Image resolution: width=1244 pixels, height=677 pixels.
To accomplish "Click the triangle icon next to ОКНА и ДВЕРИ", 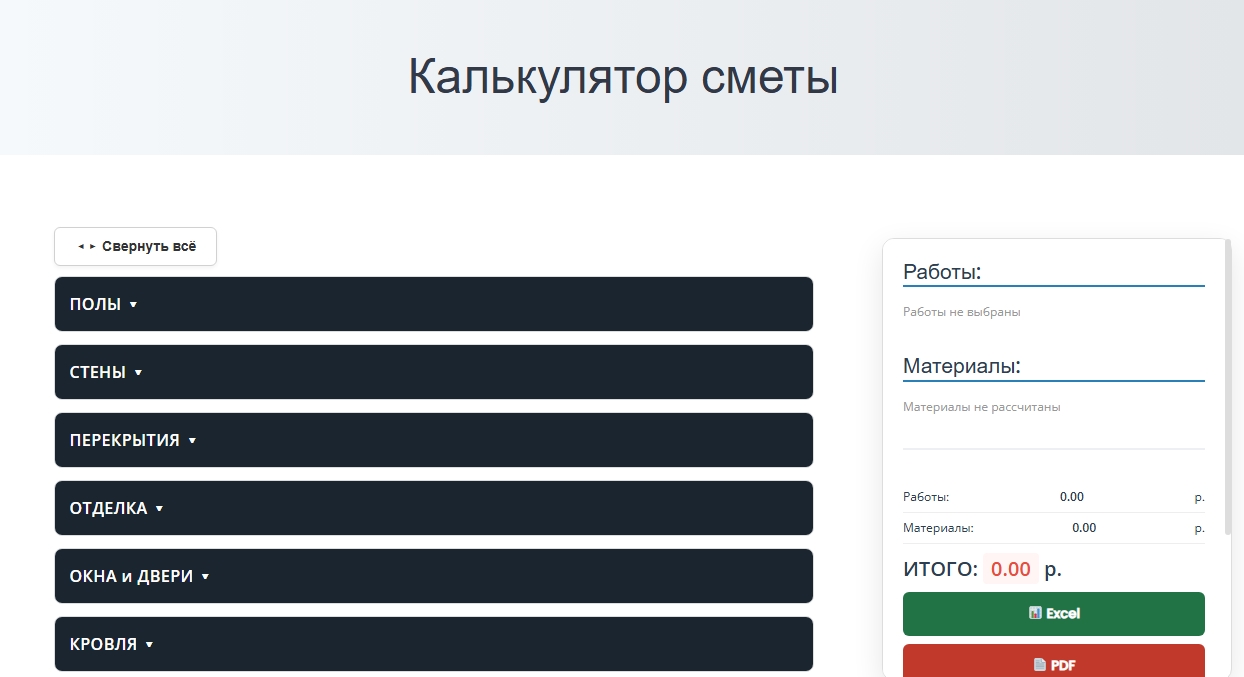I will (x=205, y=576).
